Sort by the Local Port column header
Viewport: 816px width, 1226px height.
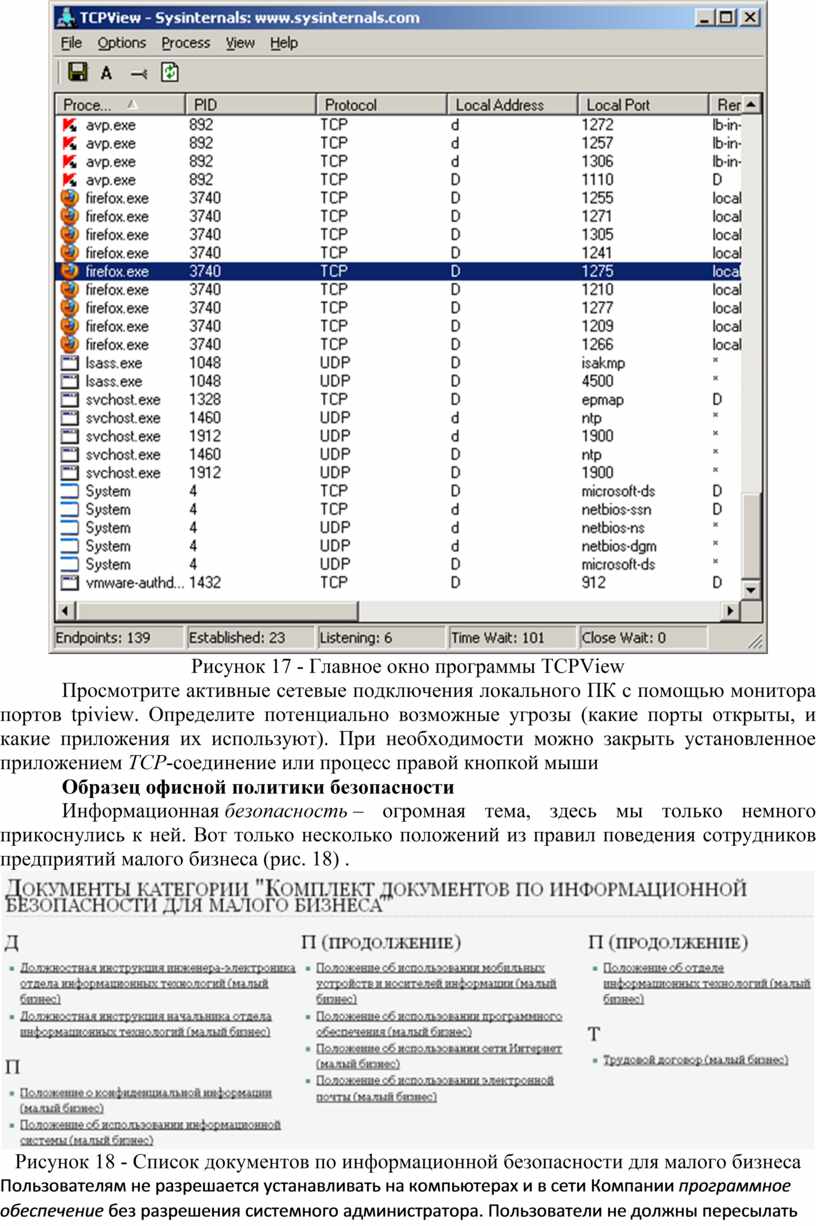[x=644, y=105]
